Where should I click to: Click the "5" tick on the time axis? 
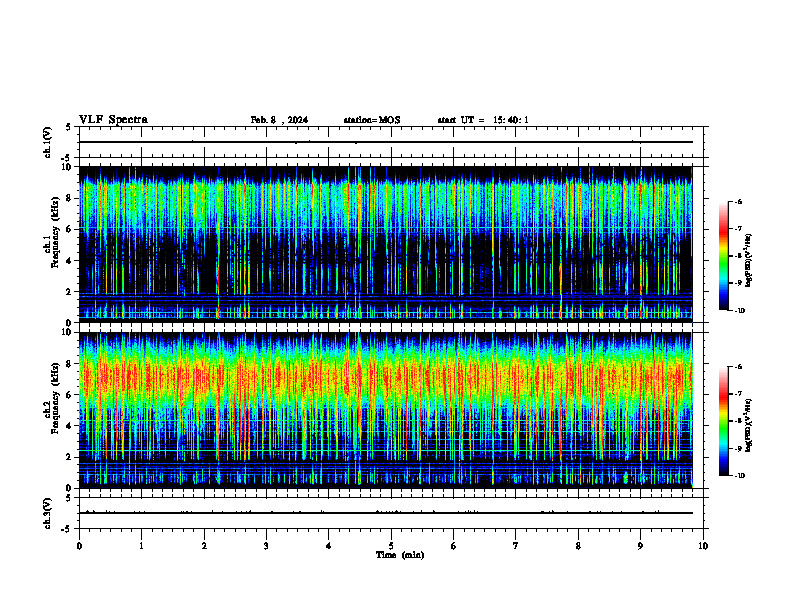pyautogui.click(x=391, y=546)
